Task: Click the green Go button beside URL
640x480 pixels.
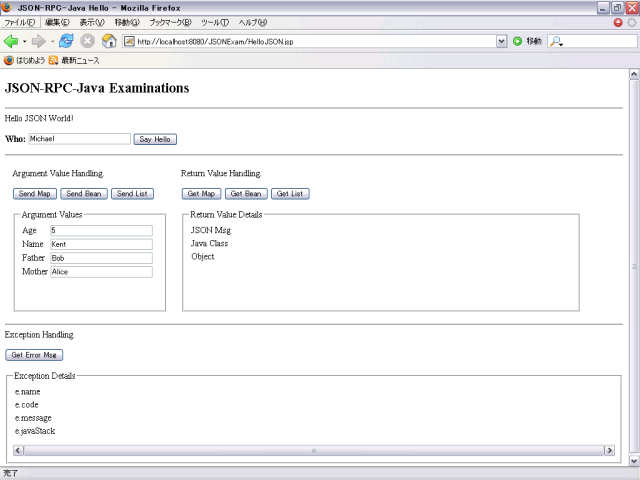Action: 517,41
